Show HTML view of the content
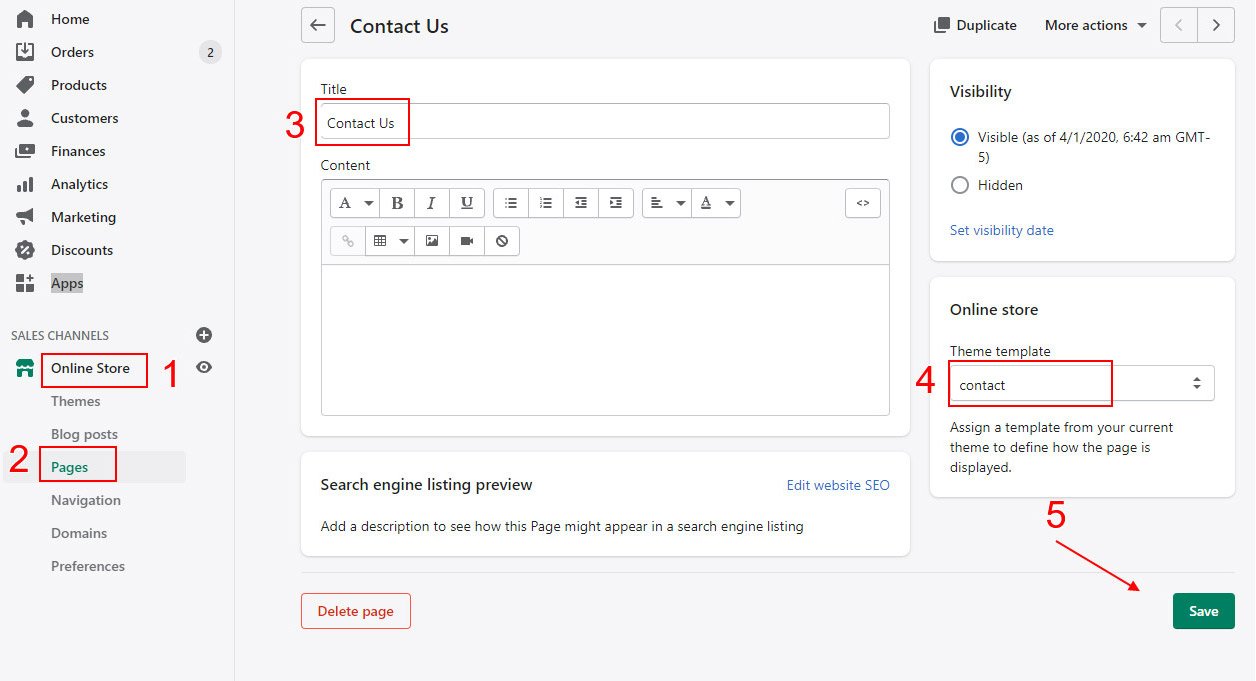 pos(862,203)
